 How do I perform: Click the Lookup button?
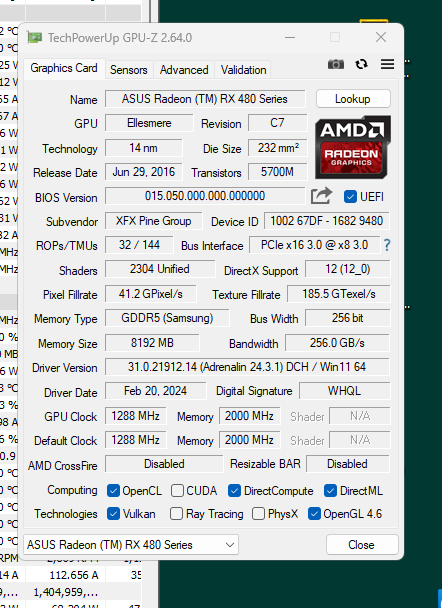coord(353,99)
